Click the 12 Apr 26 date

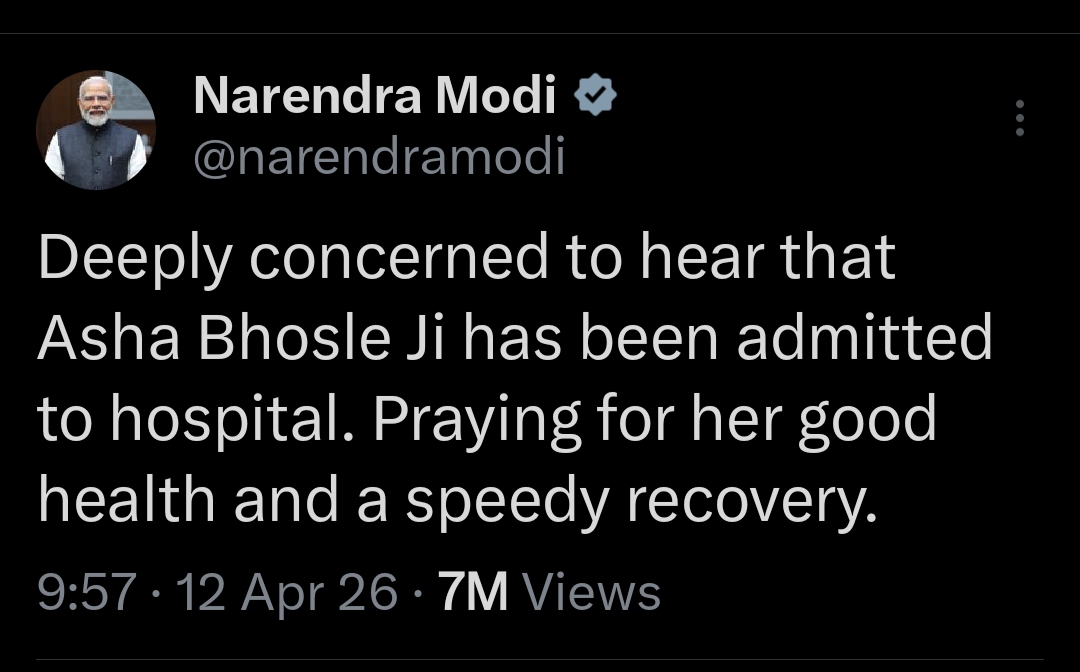pyautogui.click(x=286, y=592)
